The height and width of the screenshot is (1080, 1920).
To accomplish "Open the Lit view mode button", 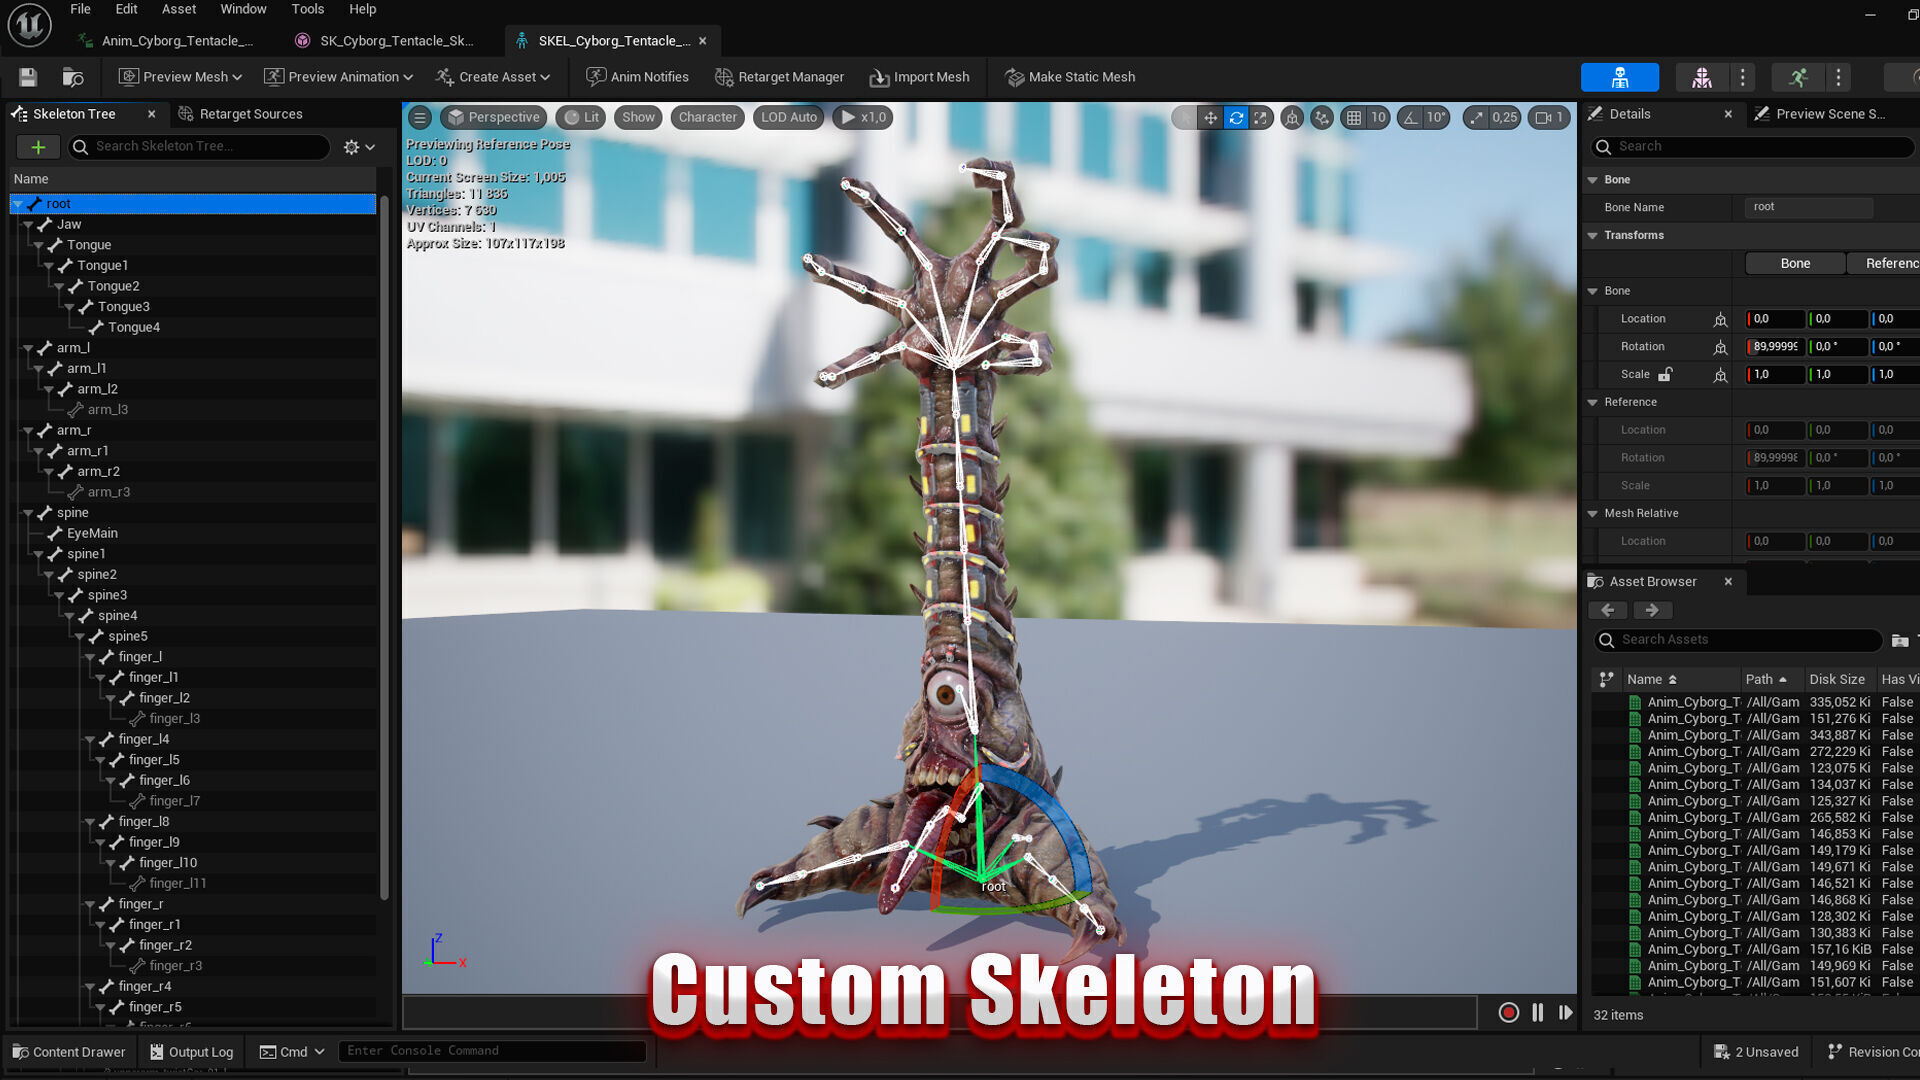I will (582, 117).
